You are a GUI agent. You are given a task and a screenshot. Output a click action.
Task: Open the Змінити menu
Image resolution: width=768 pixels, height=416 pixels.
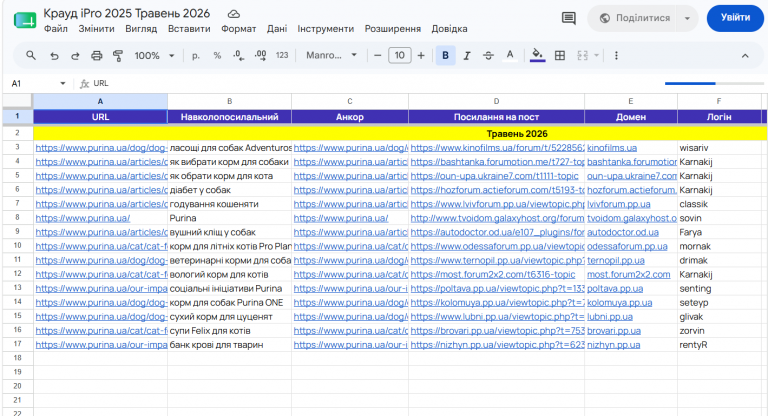point(96,29)
